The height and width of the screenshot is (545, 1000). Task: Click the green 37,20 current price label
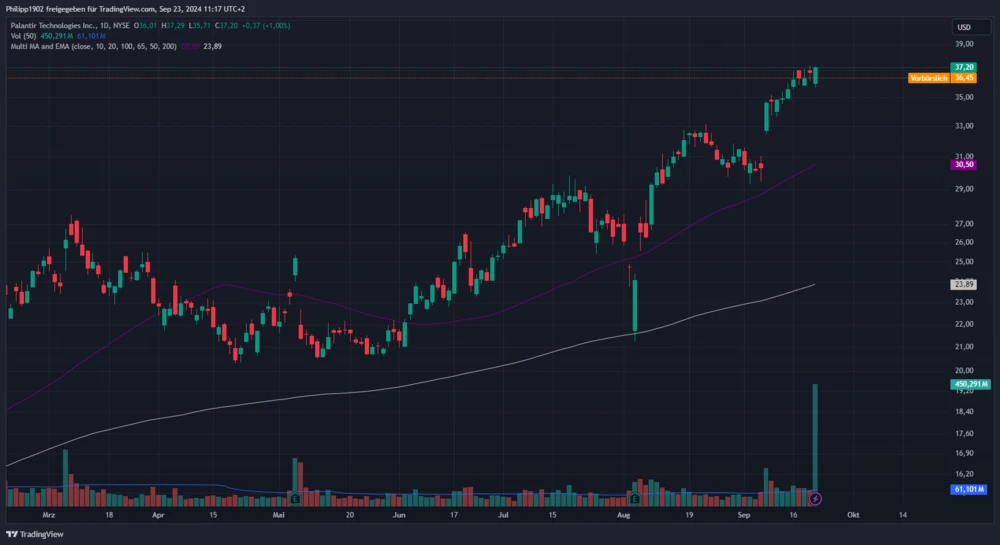[x=964, y=66]
